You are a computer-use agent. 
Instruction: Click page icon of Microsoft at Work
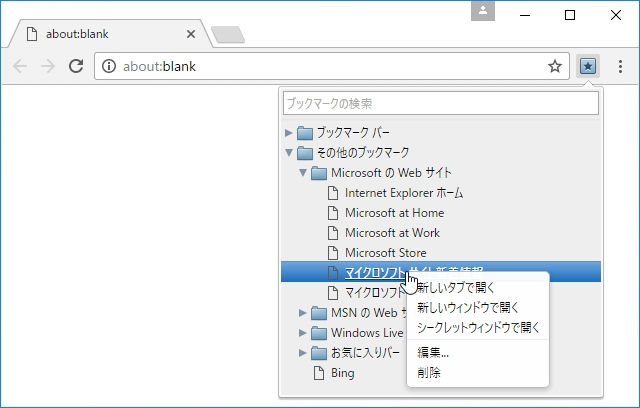[x=333, y=233]
